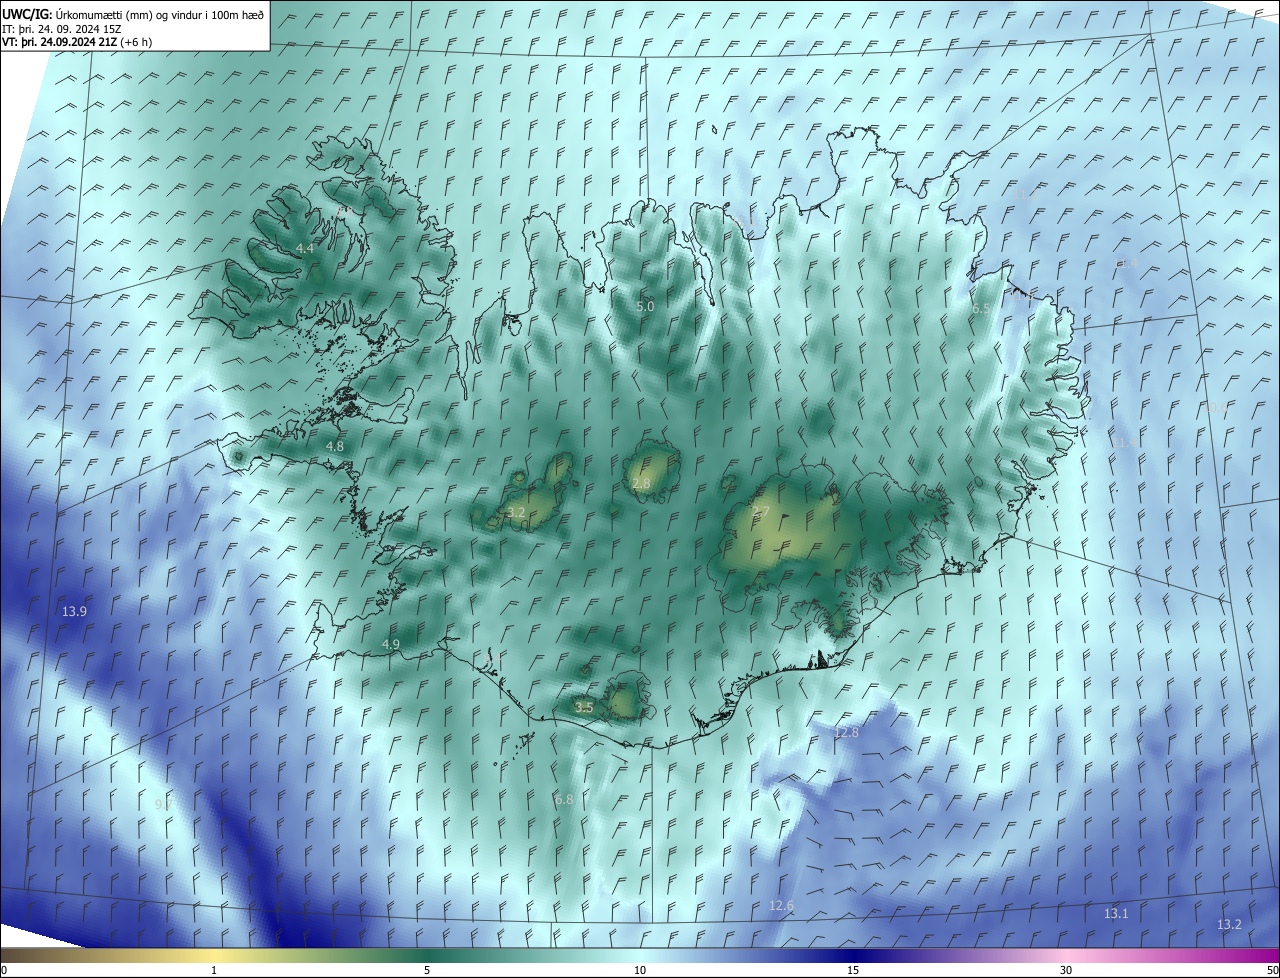This screenshot has width=1280, height=978.
Task: Click the 3.5 value on the southern glacier
Action: click(584, 707)
